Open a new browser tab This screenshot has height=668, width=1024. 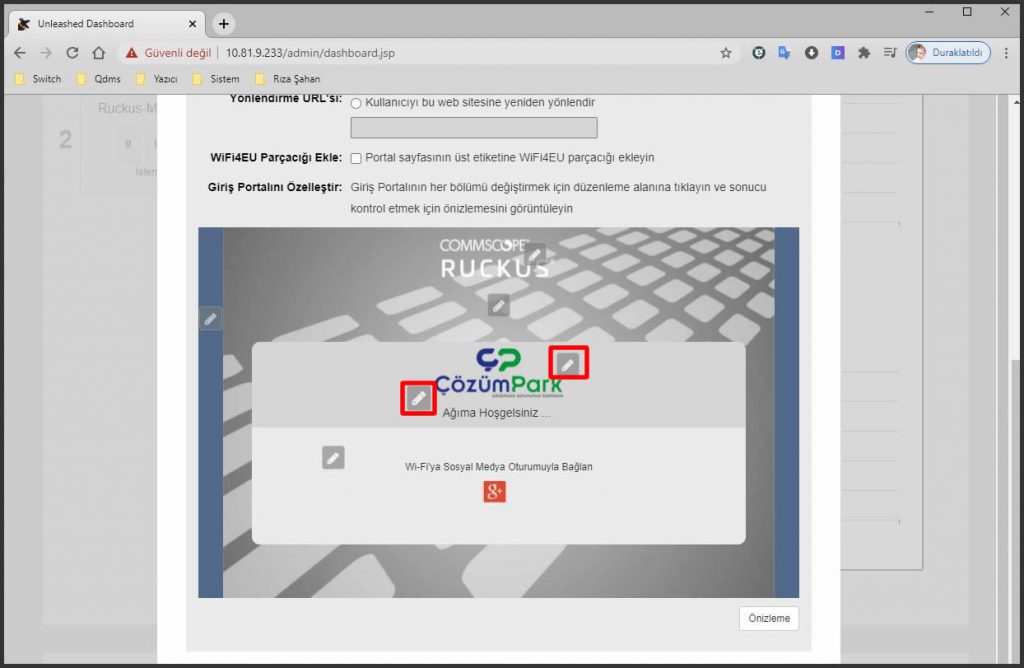point(223,24)
